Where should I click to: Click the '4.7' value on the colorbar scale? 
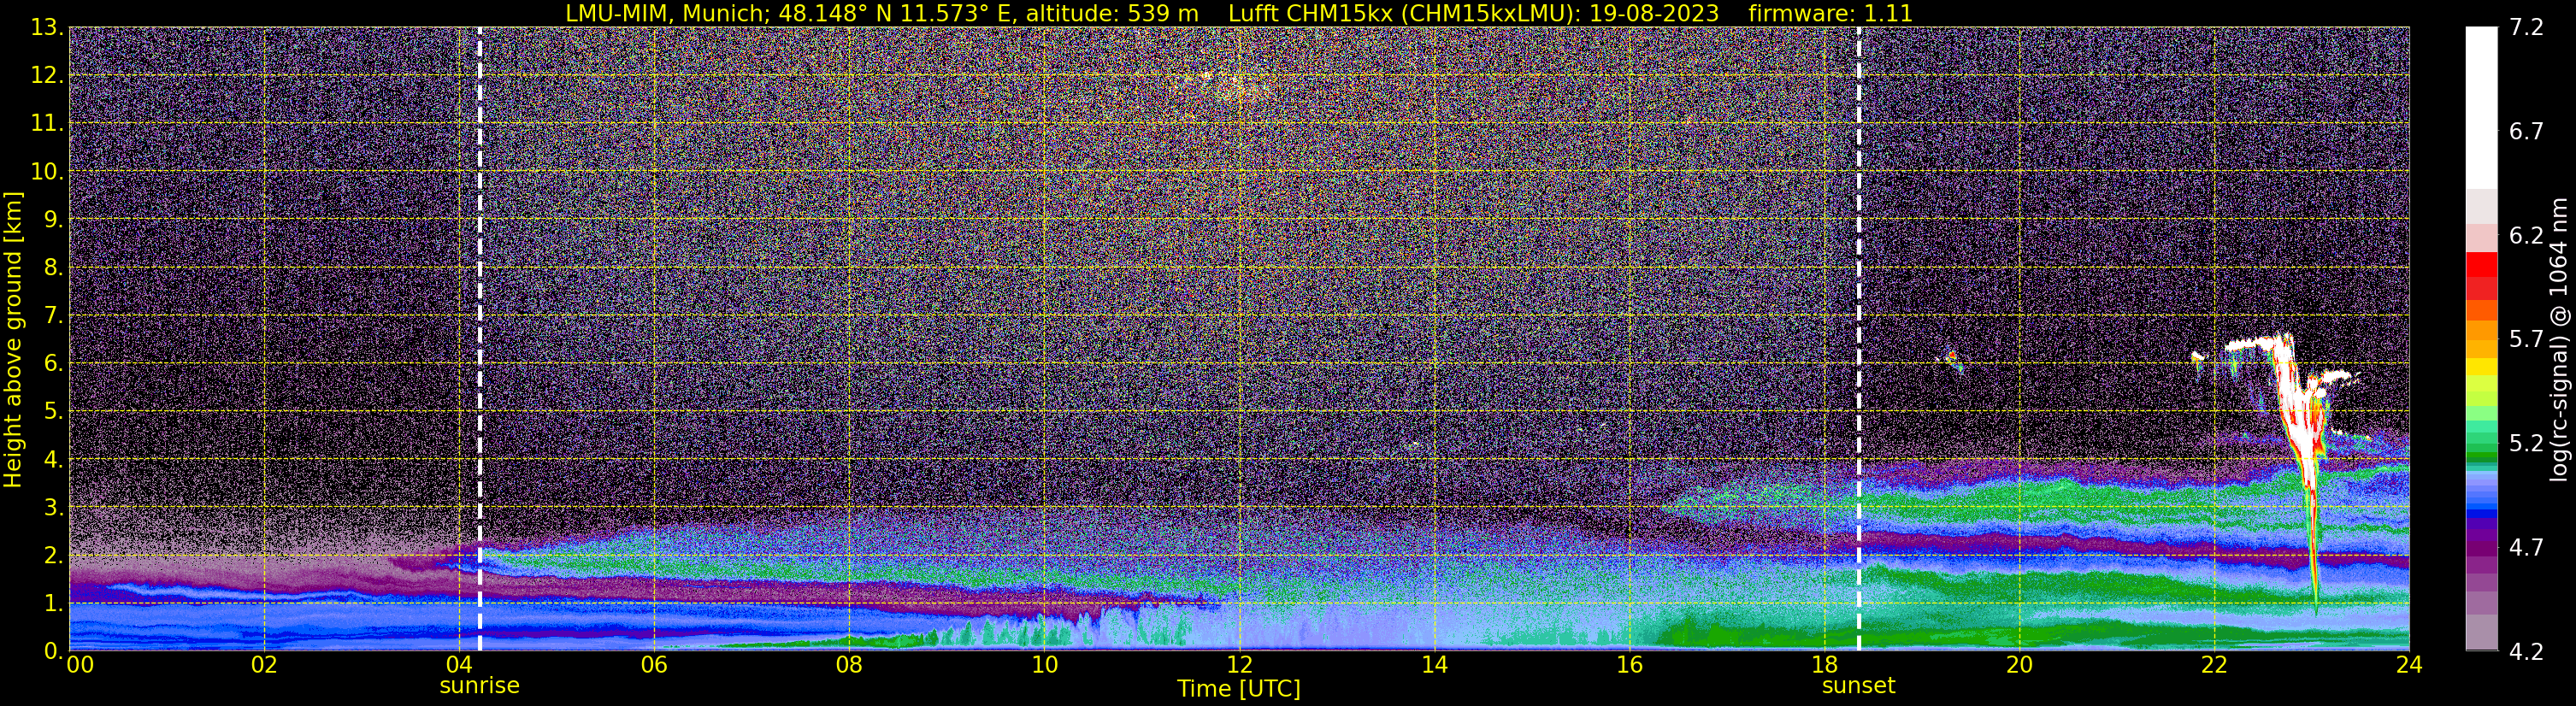(x=2526, y=548)
